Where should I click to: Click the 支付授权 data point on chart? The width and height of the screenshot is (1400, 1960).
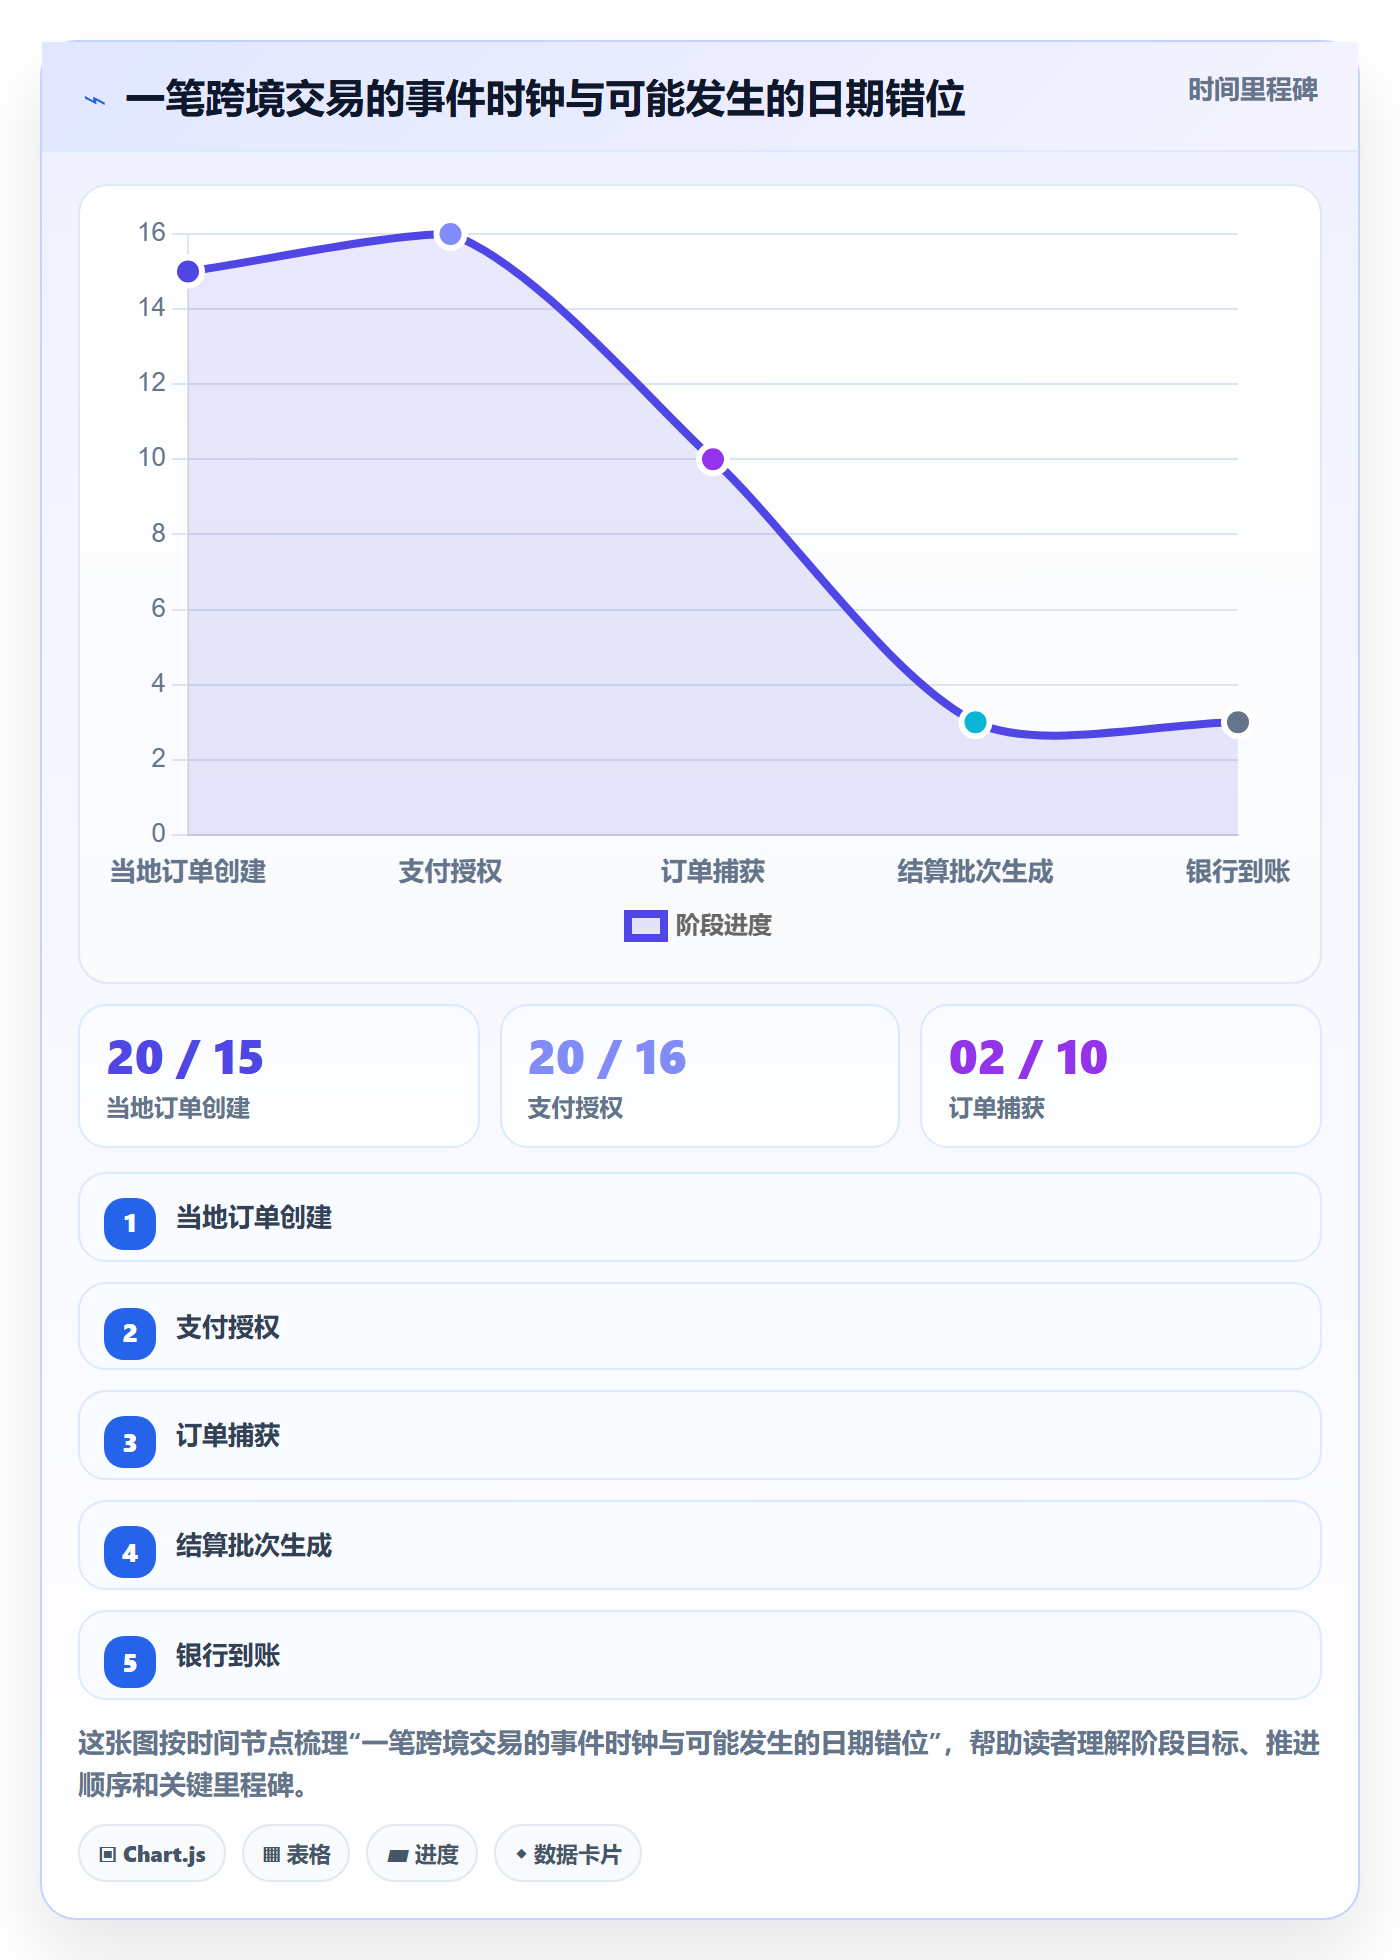pos(451,234)
